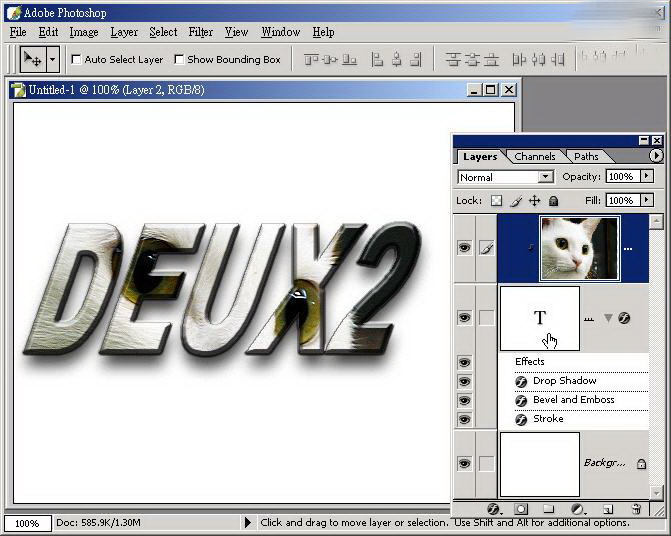671x536 pixels.
Task: Add a layer style from palette bottom
Action: coord(494,509)
